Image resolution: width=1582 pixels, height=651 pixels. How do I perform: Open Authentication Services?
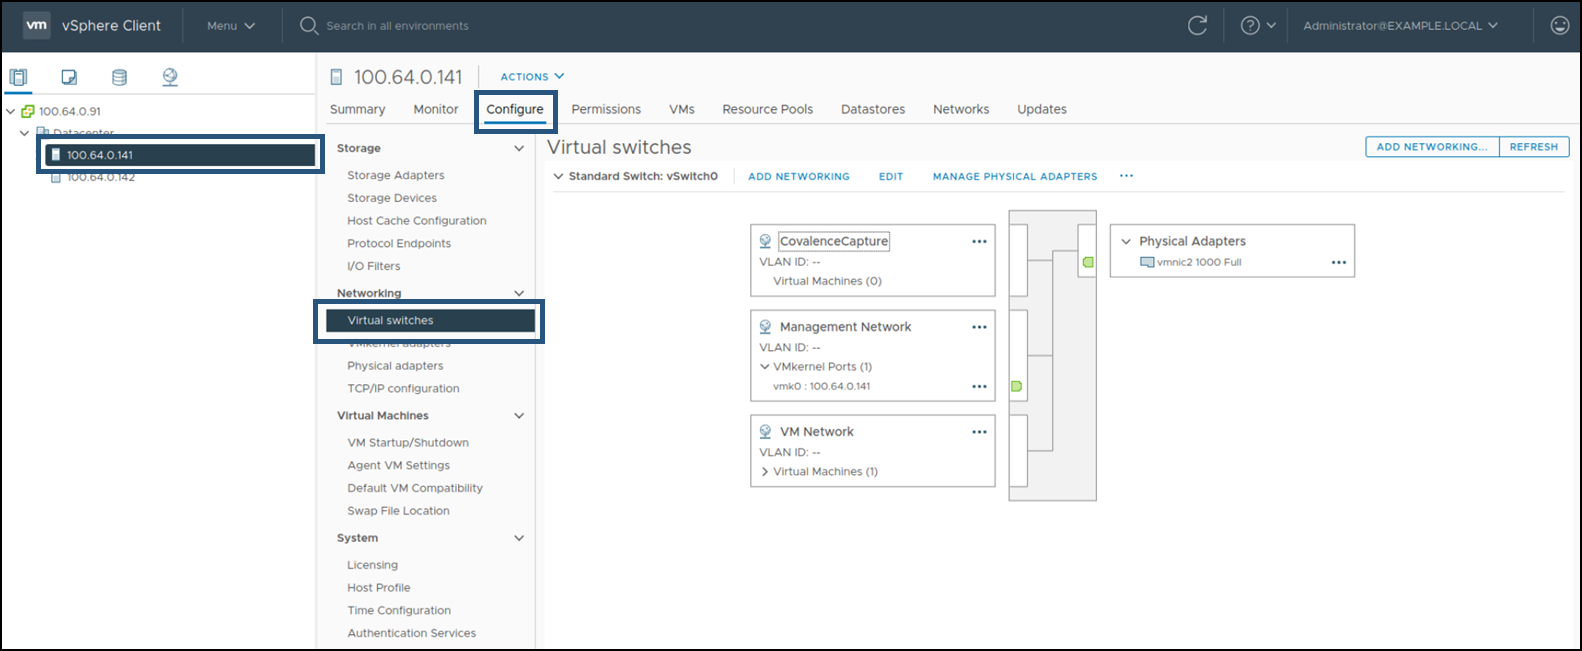click(412, 633)
